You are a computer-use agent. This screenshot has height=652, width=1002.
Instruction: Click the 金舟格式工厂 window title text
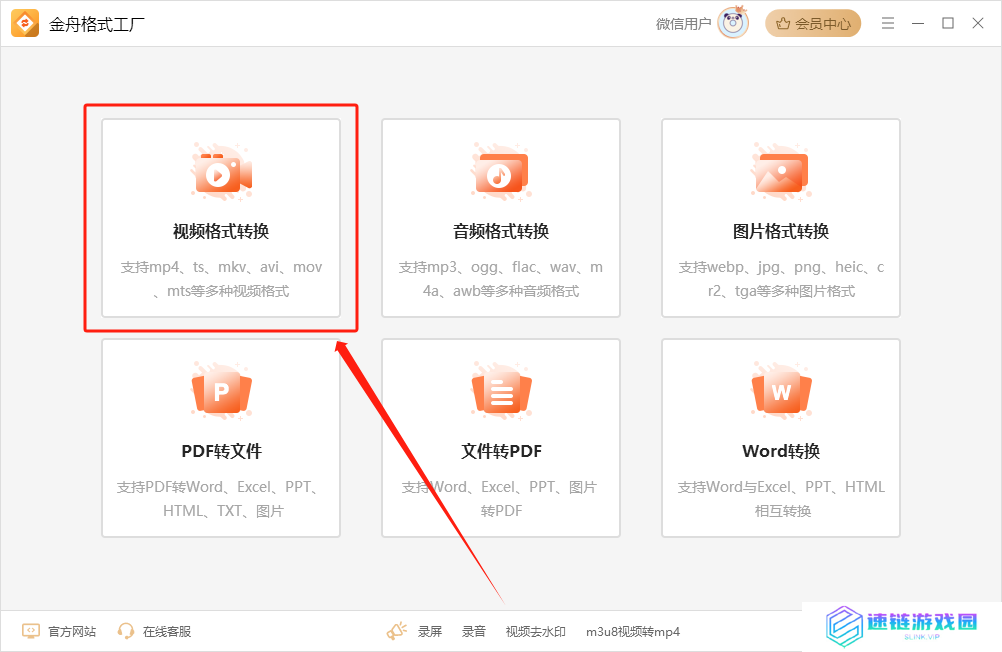pos(97,24)
